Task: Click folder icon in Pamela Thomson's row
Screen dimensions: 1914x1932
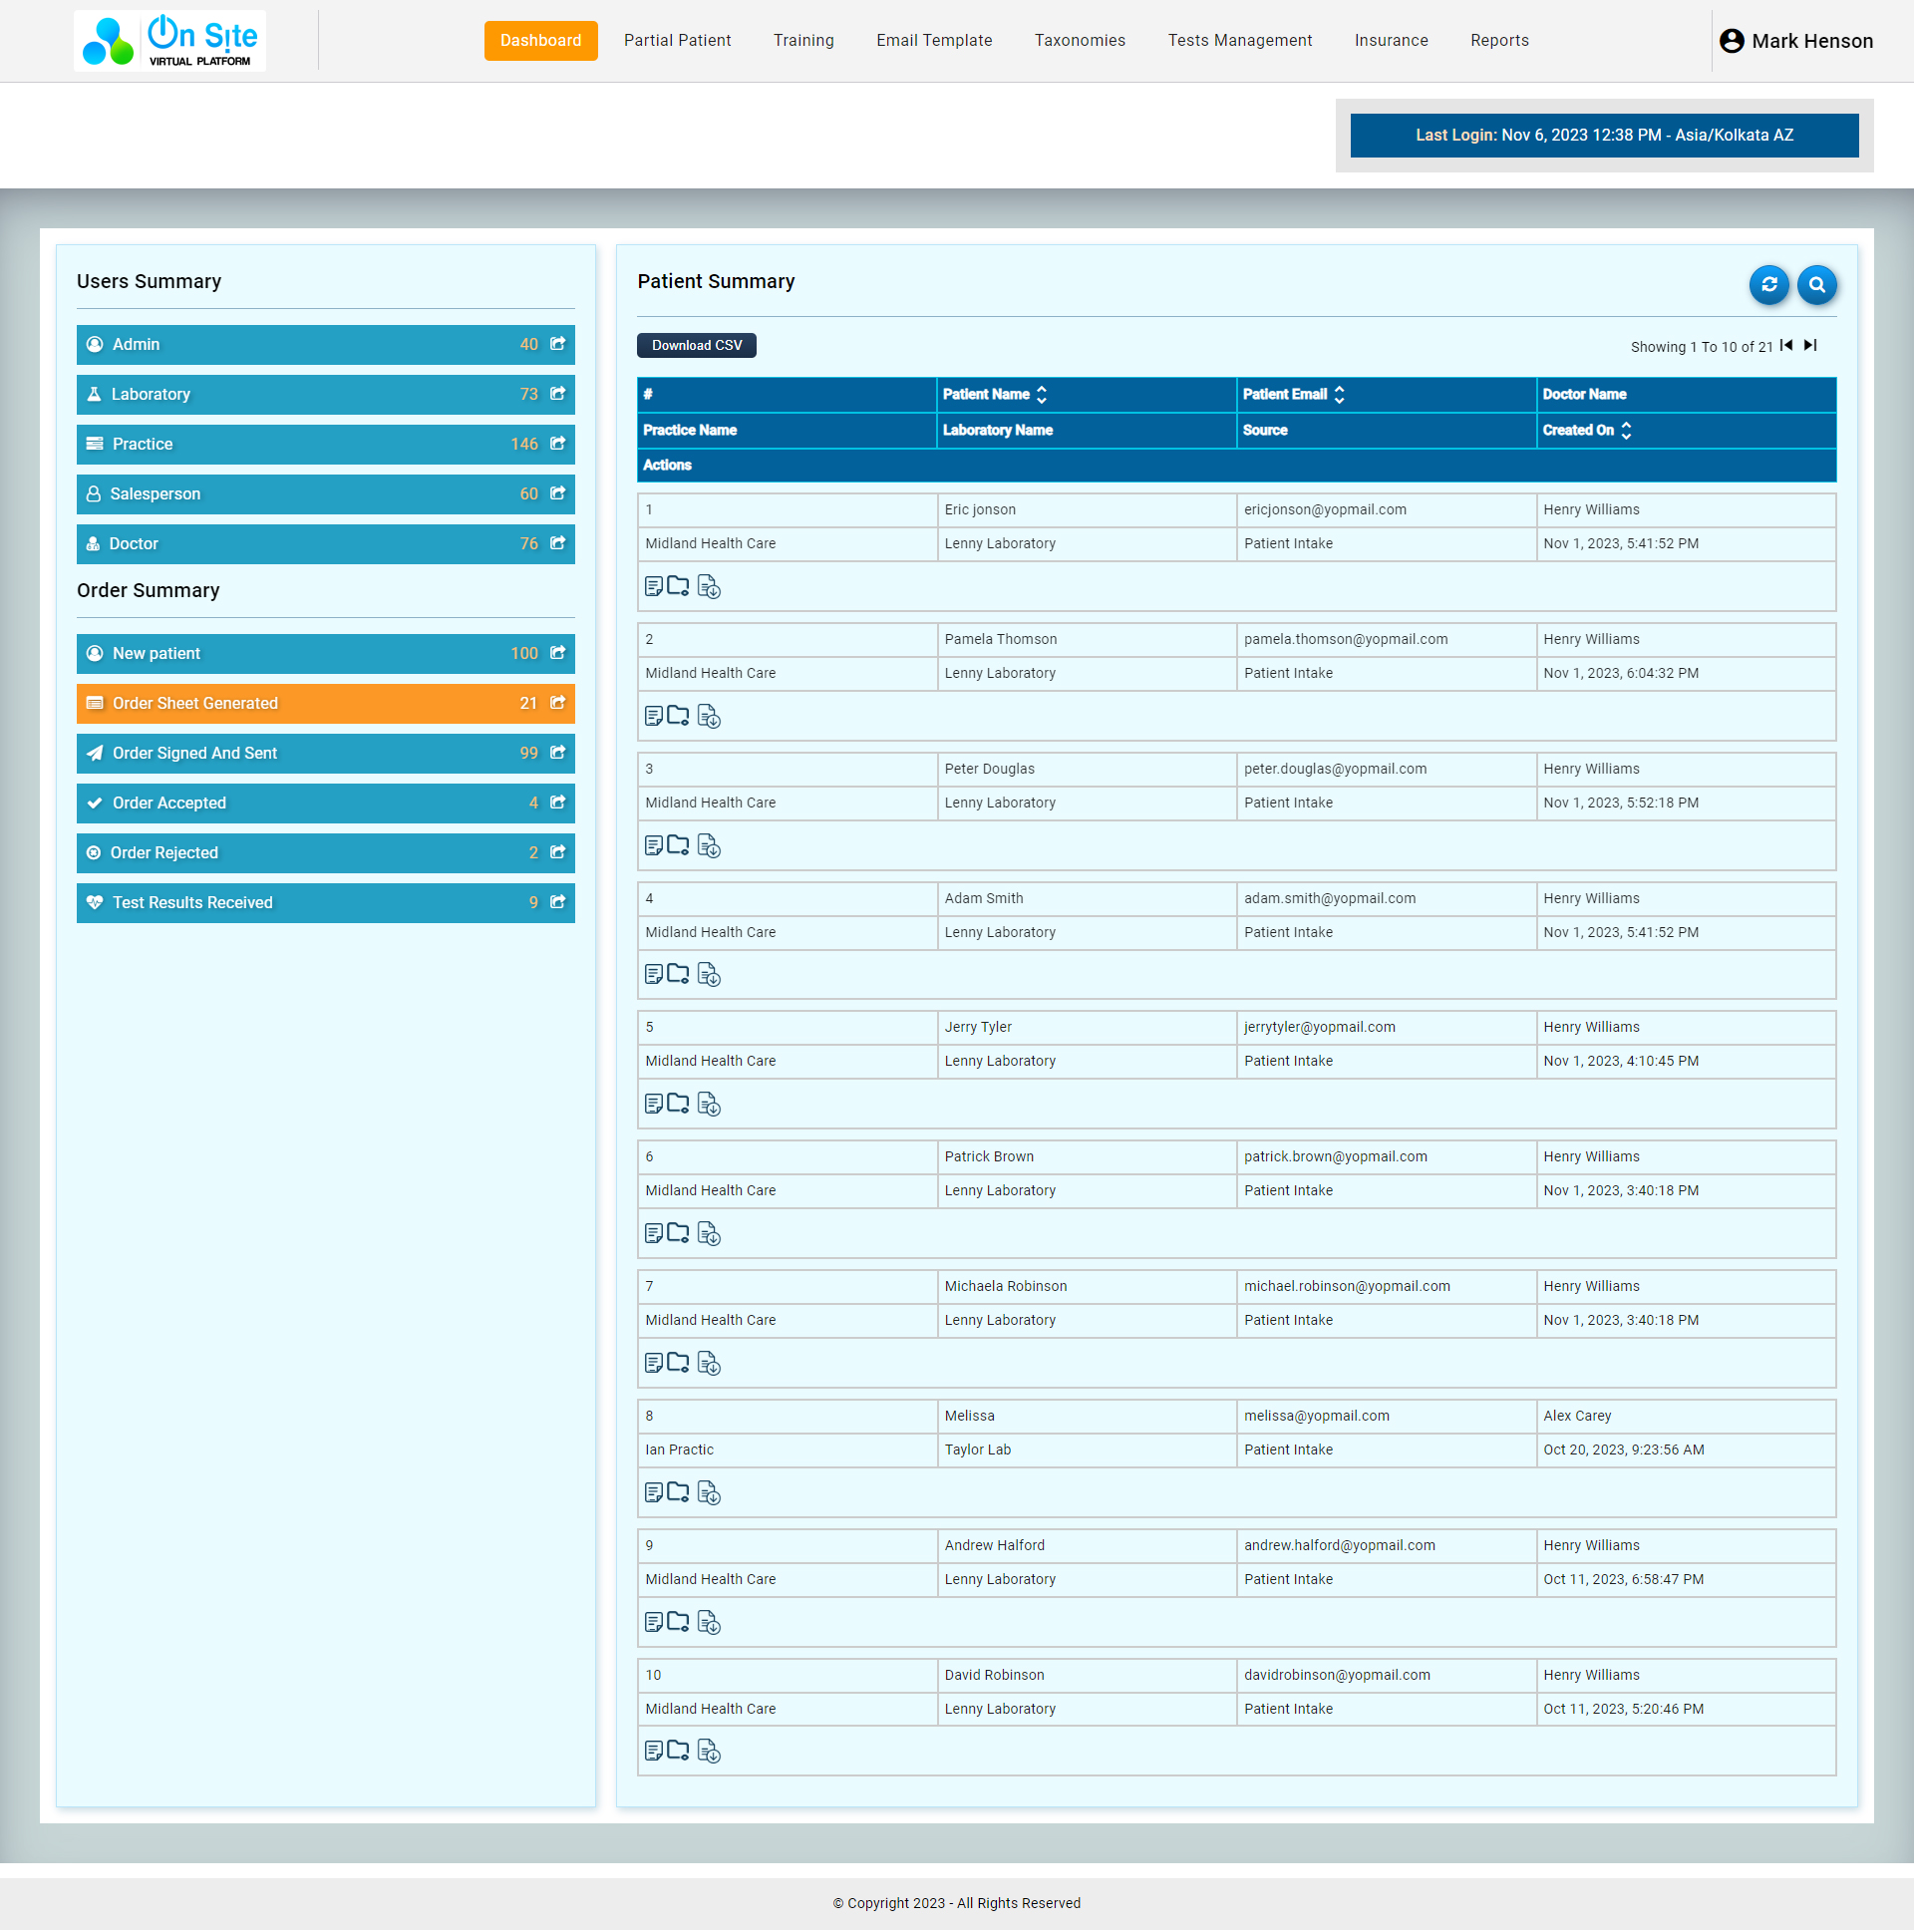Action: tap(678, 716)
